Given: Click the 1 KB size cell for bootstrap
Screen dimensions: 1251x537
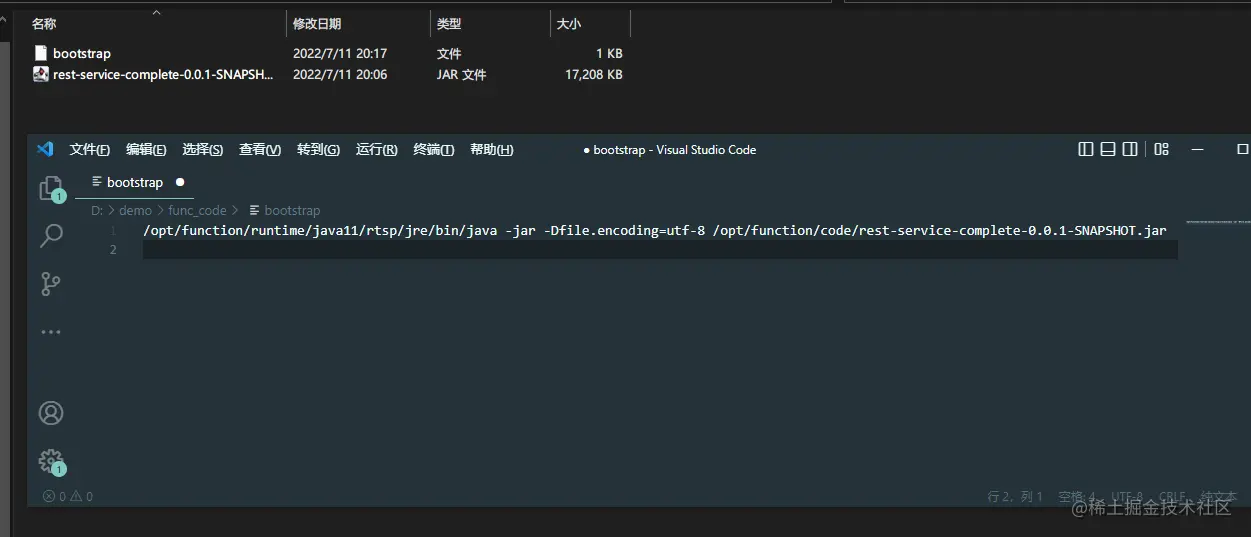Looking at the screenshot, I should (x=609, y=53).
